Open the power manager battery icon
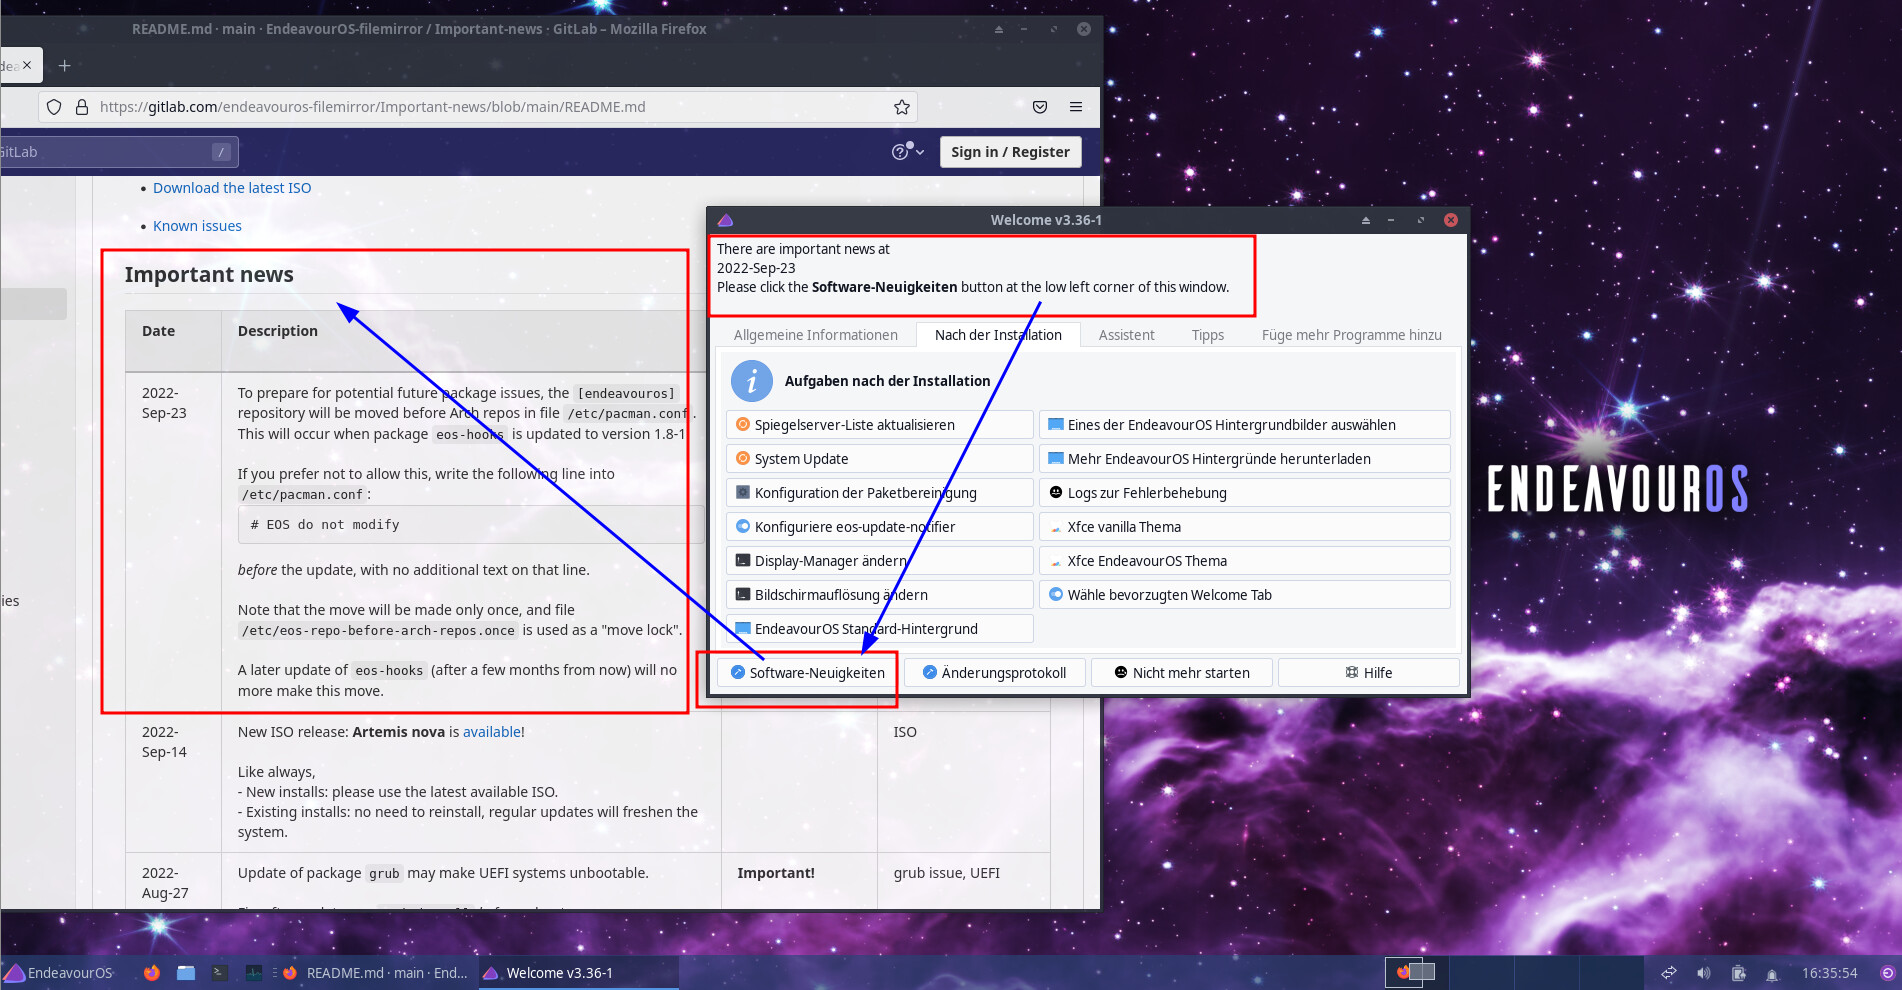The width and height of the screenshot is (1902, 990). [1739, 973]
